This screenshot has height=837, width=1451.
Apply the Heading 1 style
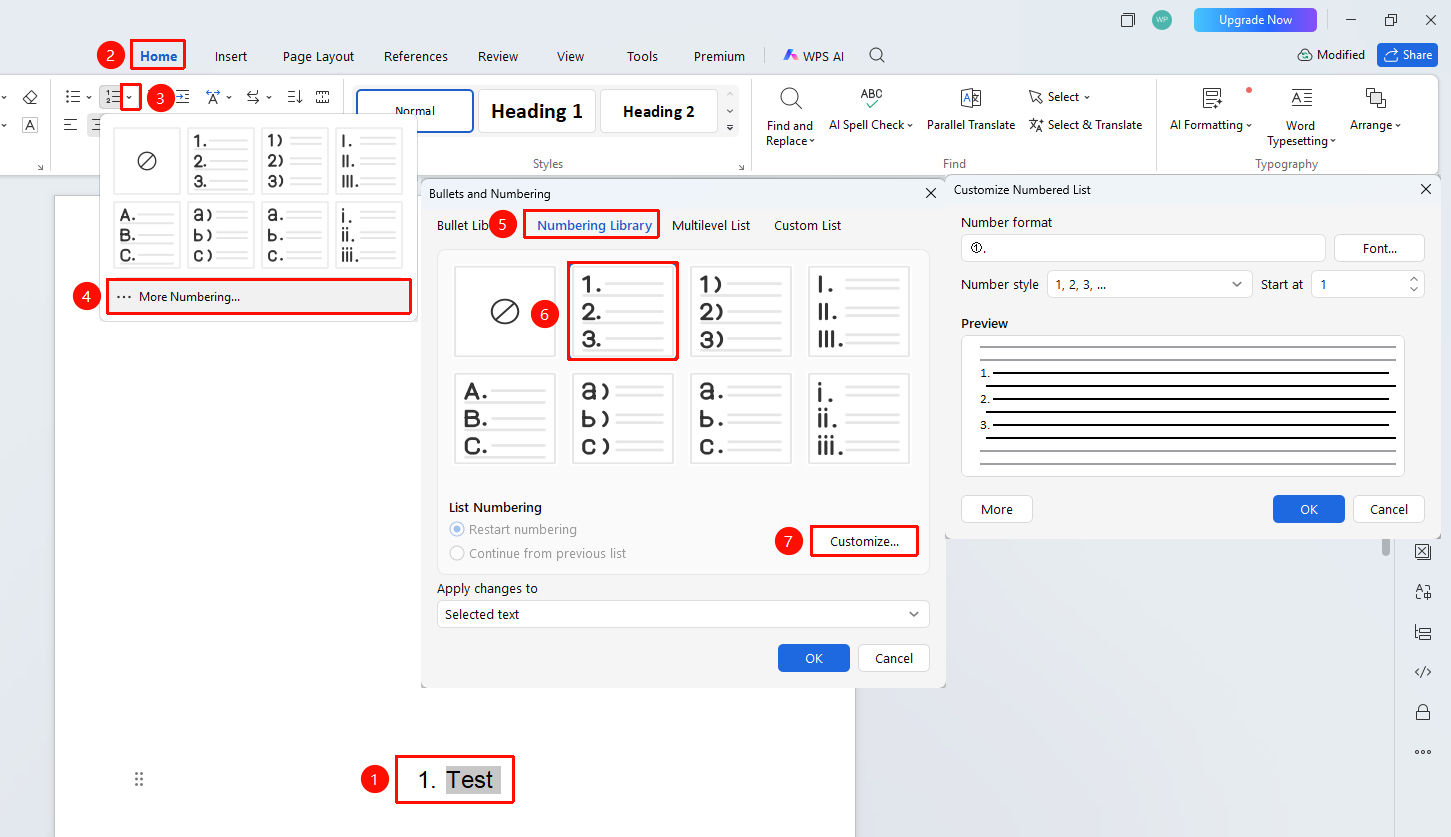tap(537, 111)
